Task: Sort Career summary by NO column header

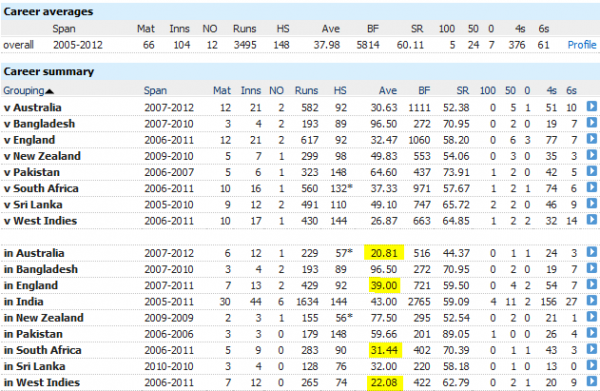Action: point(276,91)
